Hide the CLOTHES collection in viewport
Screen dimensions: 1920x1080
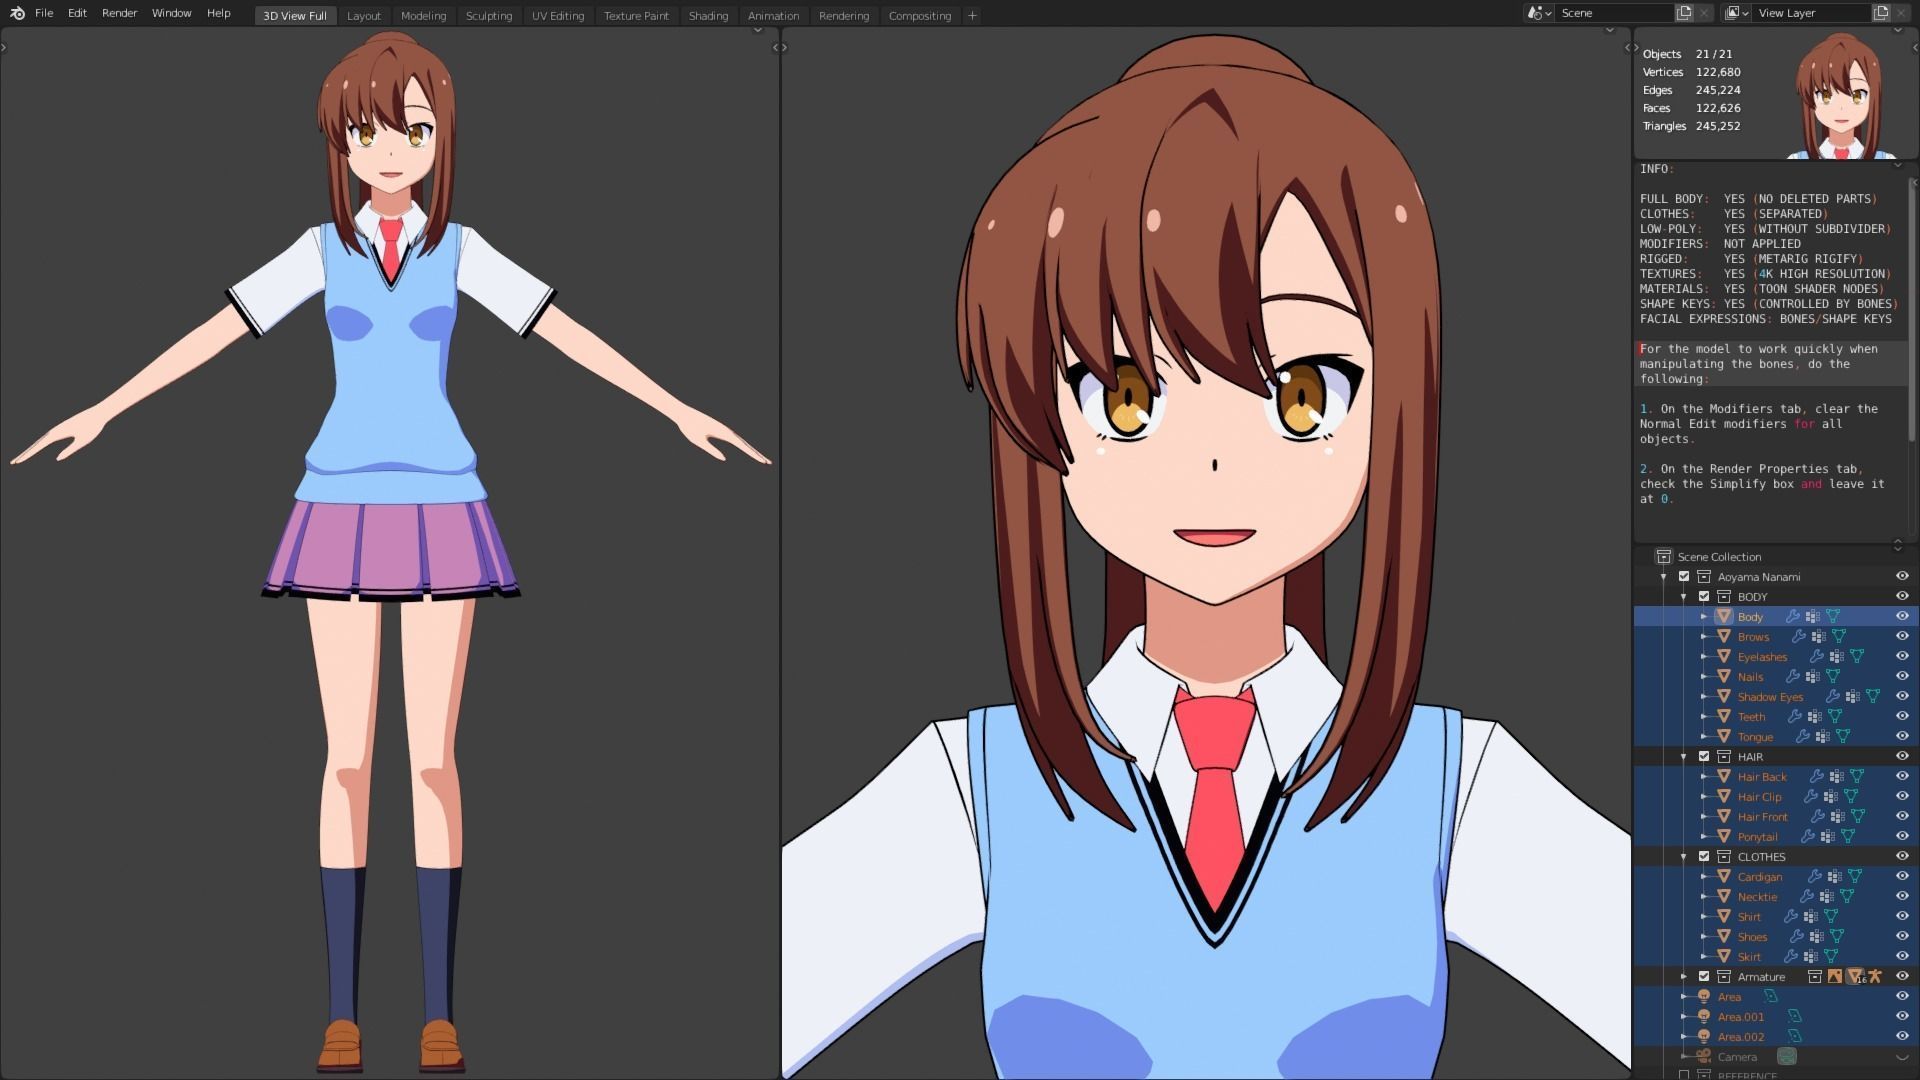tap(1902, 856)
